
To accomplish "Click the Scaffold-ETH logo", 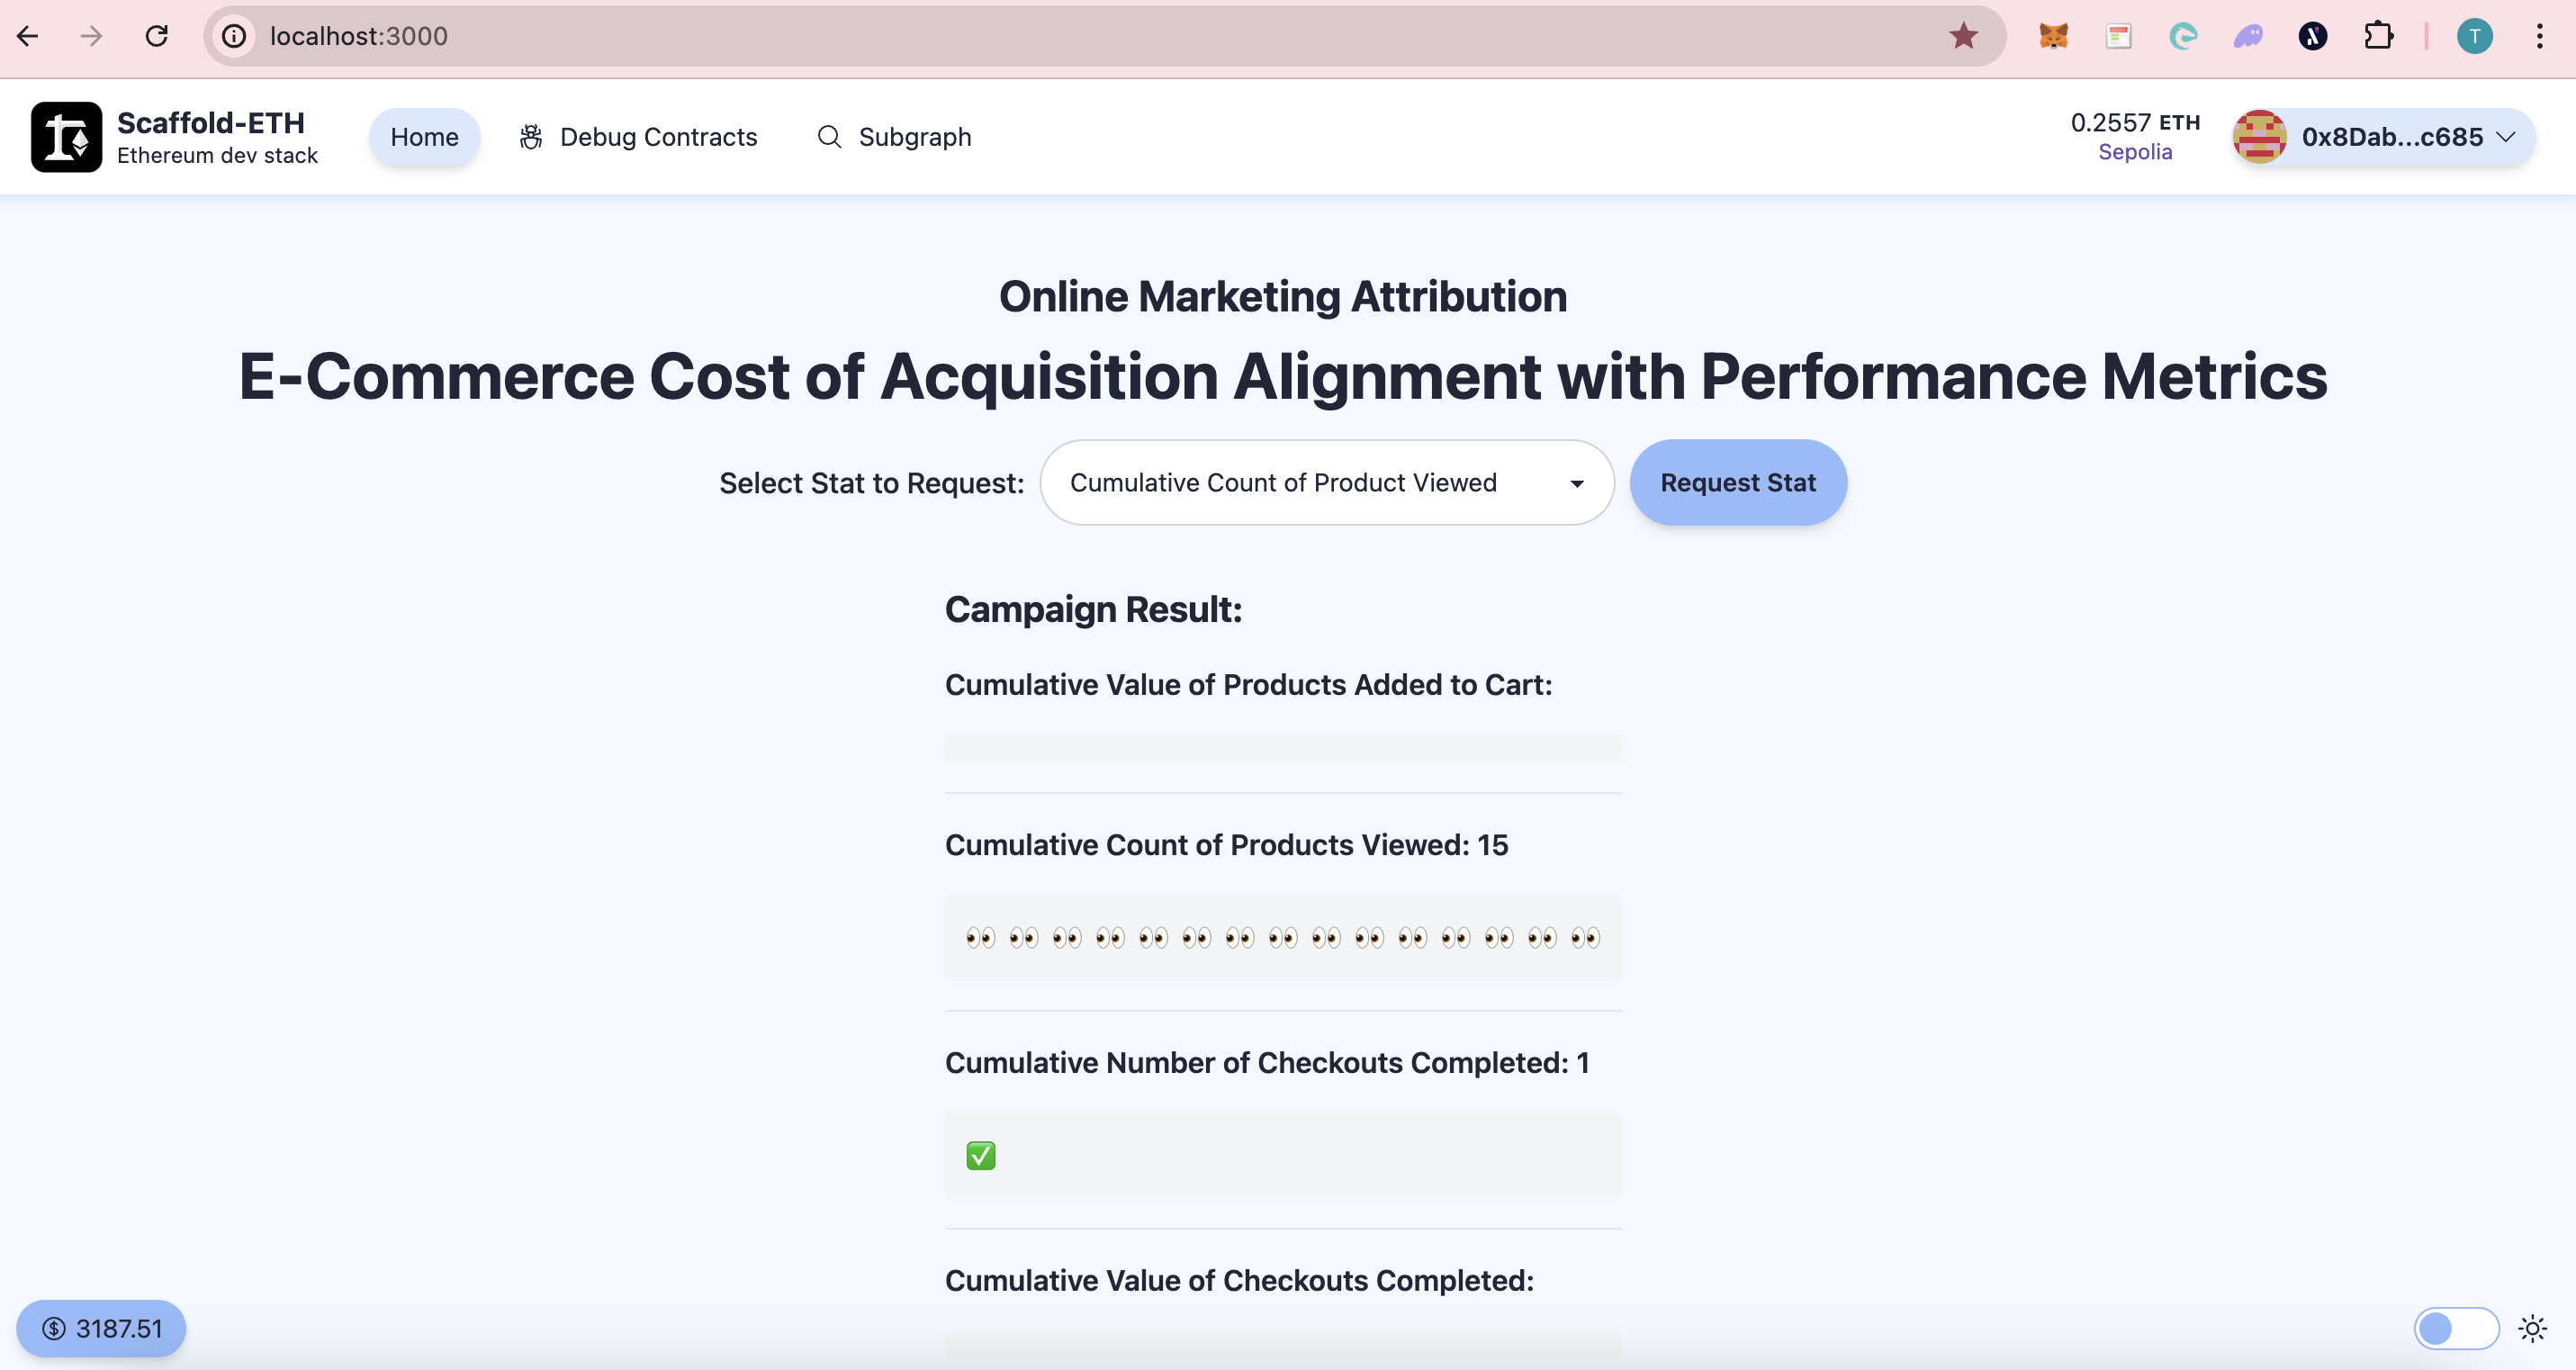I will (x=66, y=137).
